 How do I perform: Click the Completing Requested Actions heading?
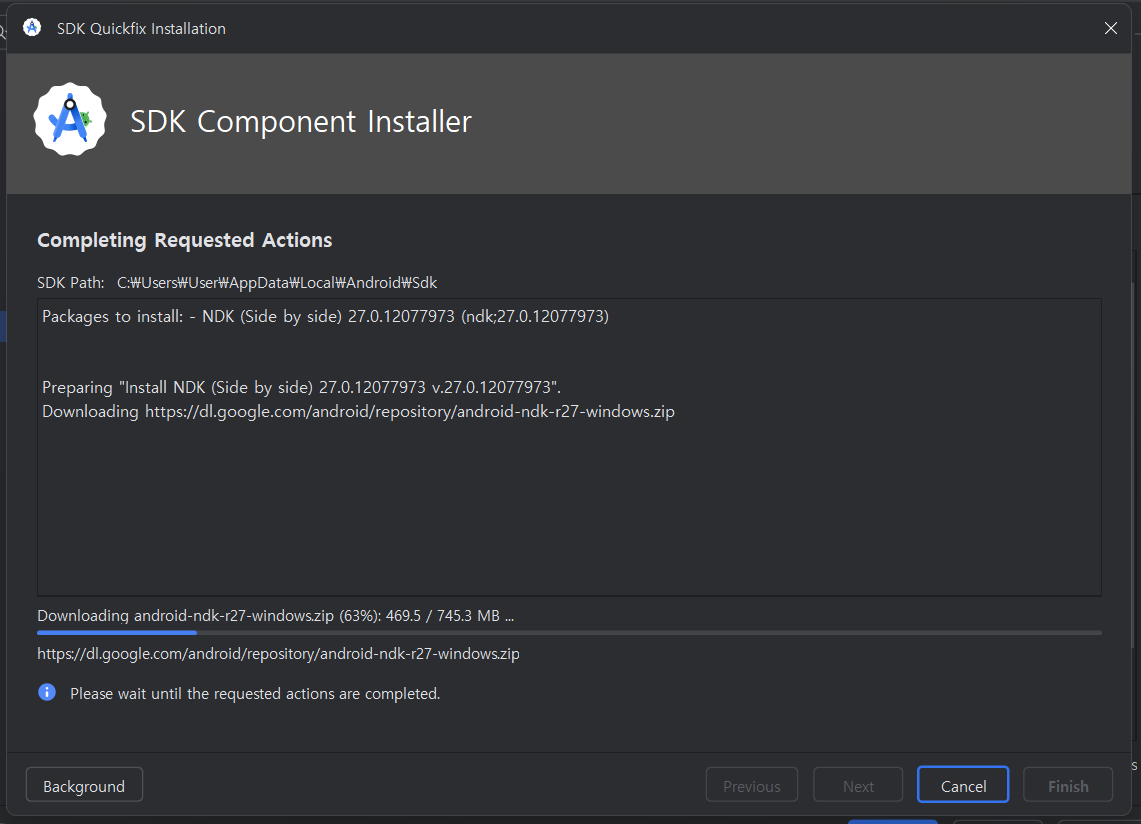tap(185, 240)
